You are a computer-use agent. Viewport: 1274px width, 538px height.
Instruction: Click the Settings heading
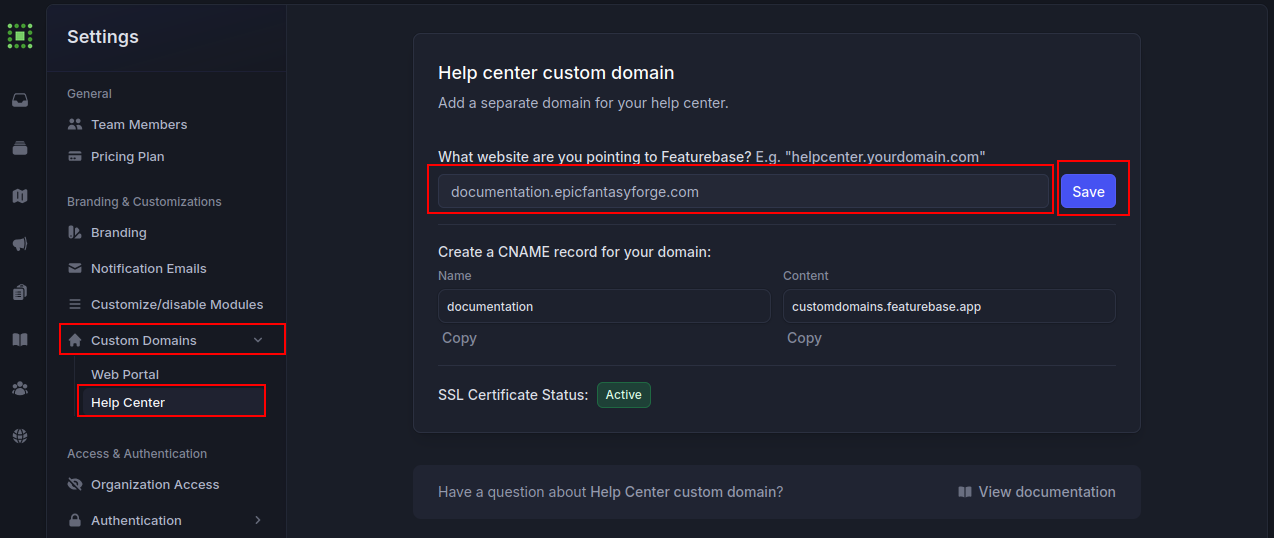coord(103,37)
